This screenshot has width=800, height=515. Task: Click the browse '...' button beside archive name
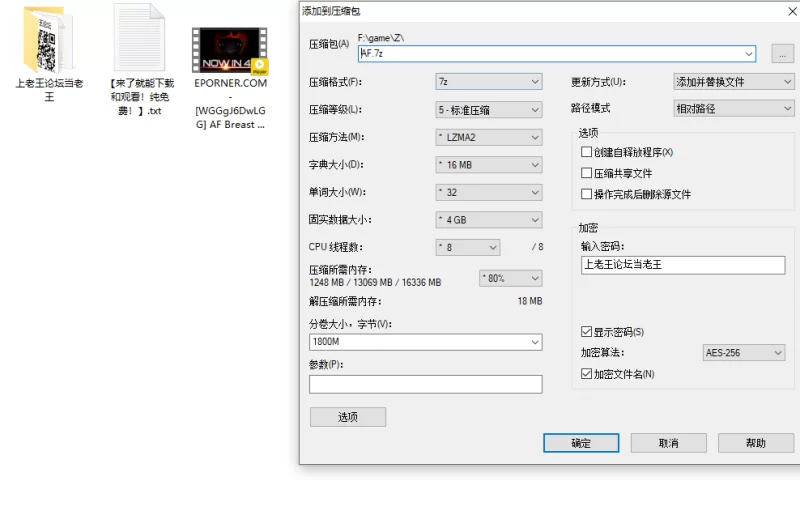tap(782, 54)
